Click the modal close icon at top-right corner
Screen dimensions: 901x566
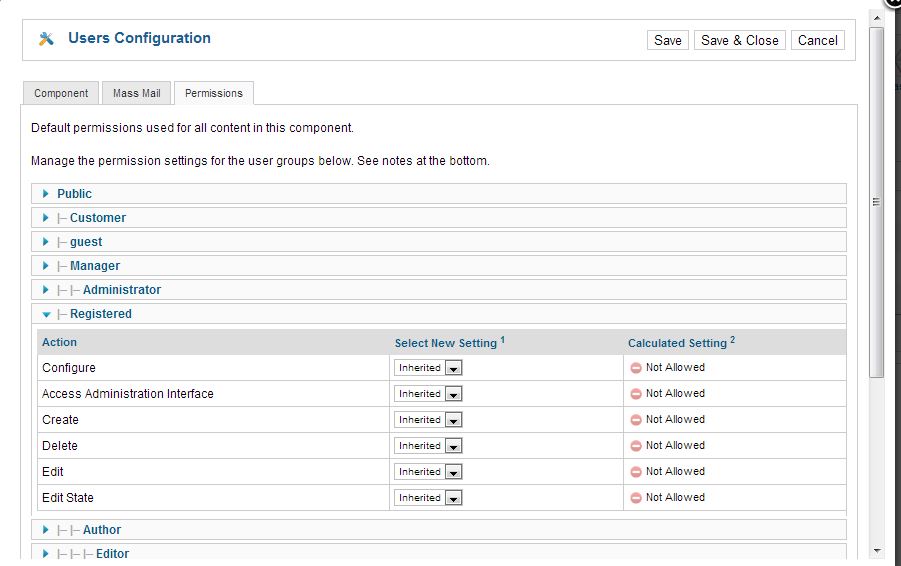click(894, 2)
